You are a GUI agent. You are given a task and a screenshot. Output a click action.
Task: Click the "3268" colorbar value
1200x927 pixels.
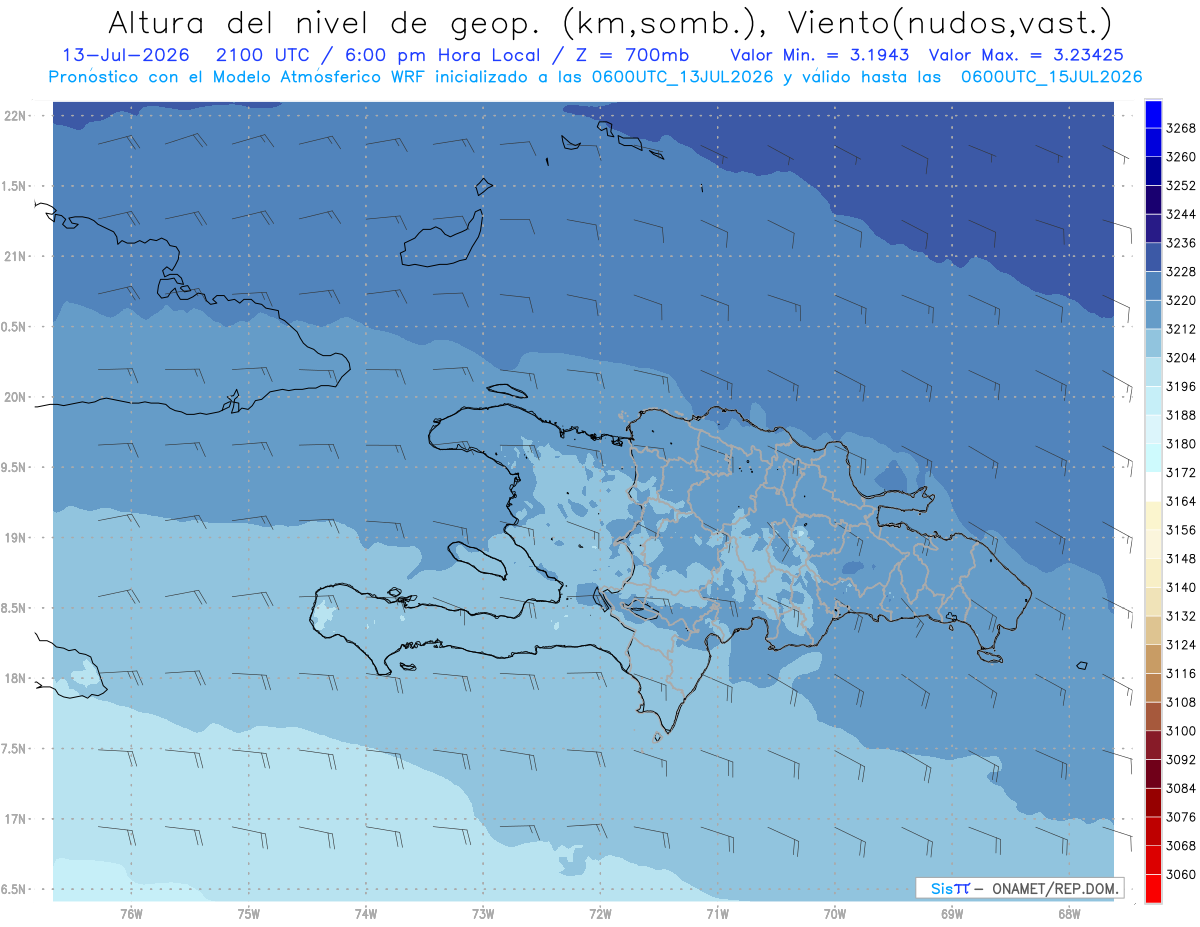point(1181,128)
